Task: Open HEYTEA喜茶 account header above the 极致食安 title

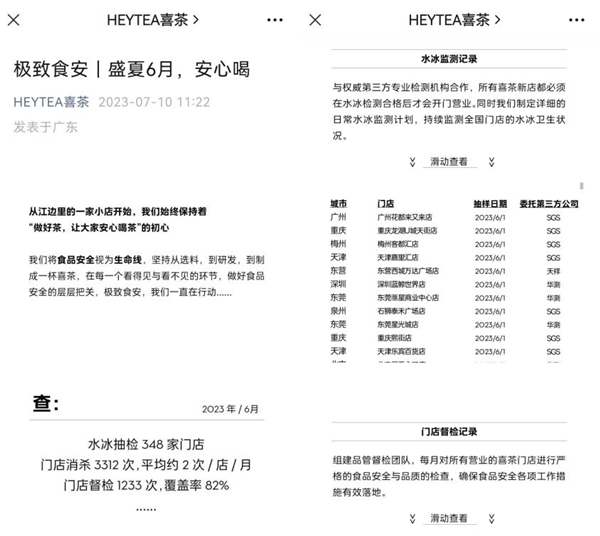Action: coord(153,20)
